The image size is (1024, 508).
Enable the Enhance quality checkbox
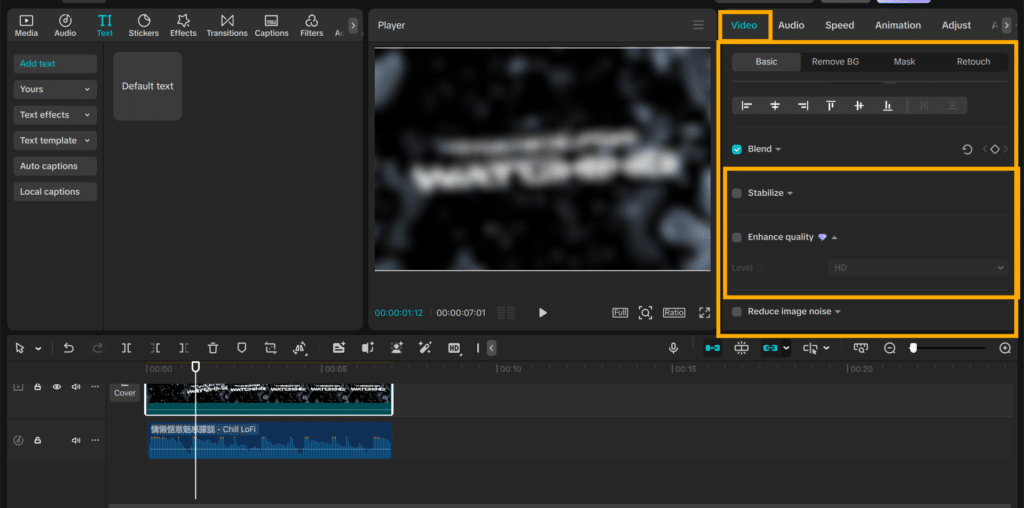click(737, 238)
